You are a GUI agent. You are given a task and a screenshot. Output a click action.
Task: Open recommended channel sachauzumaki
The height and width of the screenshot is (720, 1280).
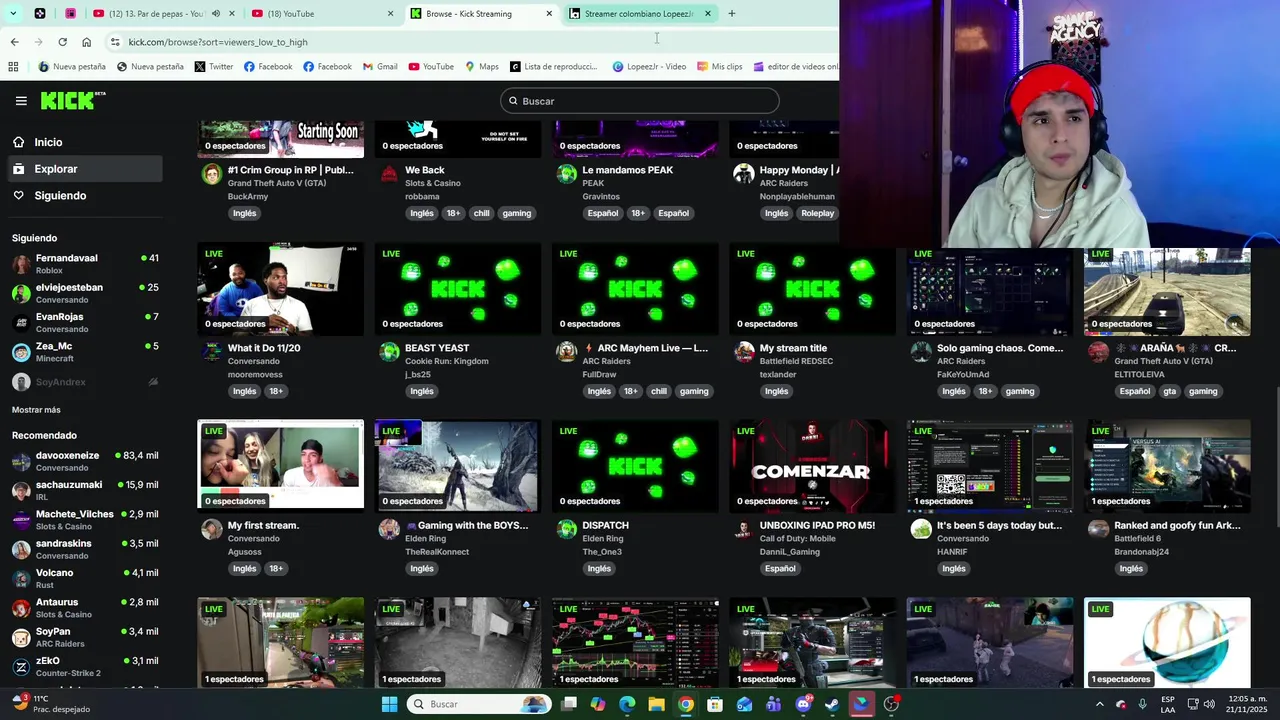click(x=85, y=490)
